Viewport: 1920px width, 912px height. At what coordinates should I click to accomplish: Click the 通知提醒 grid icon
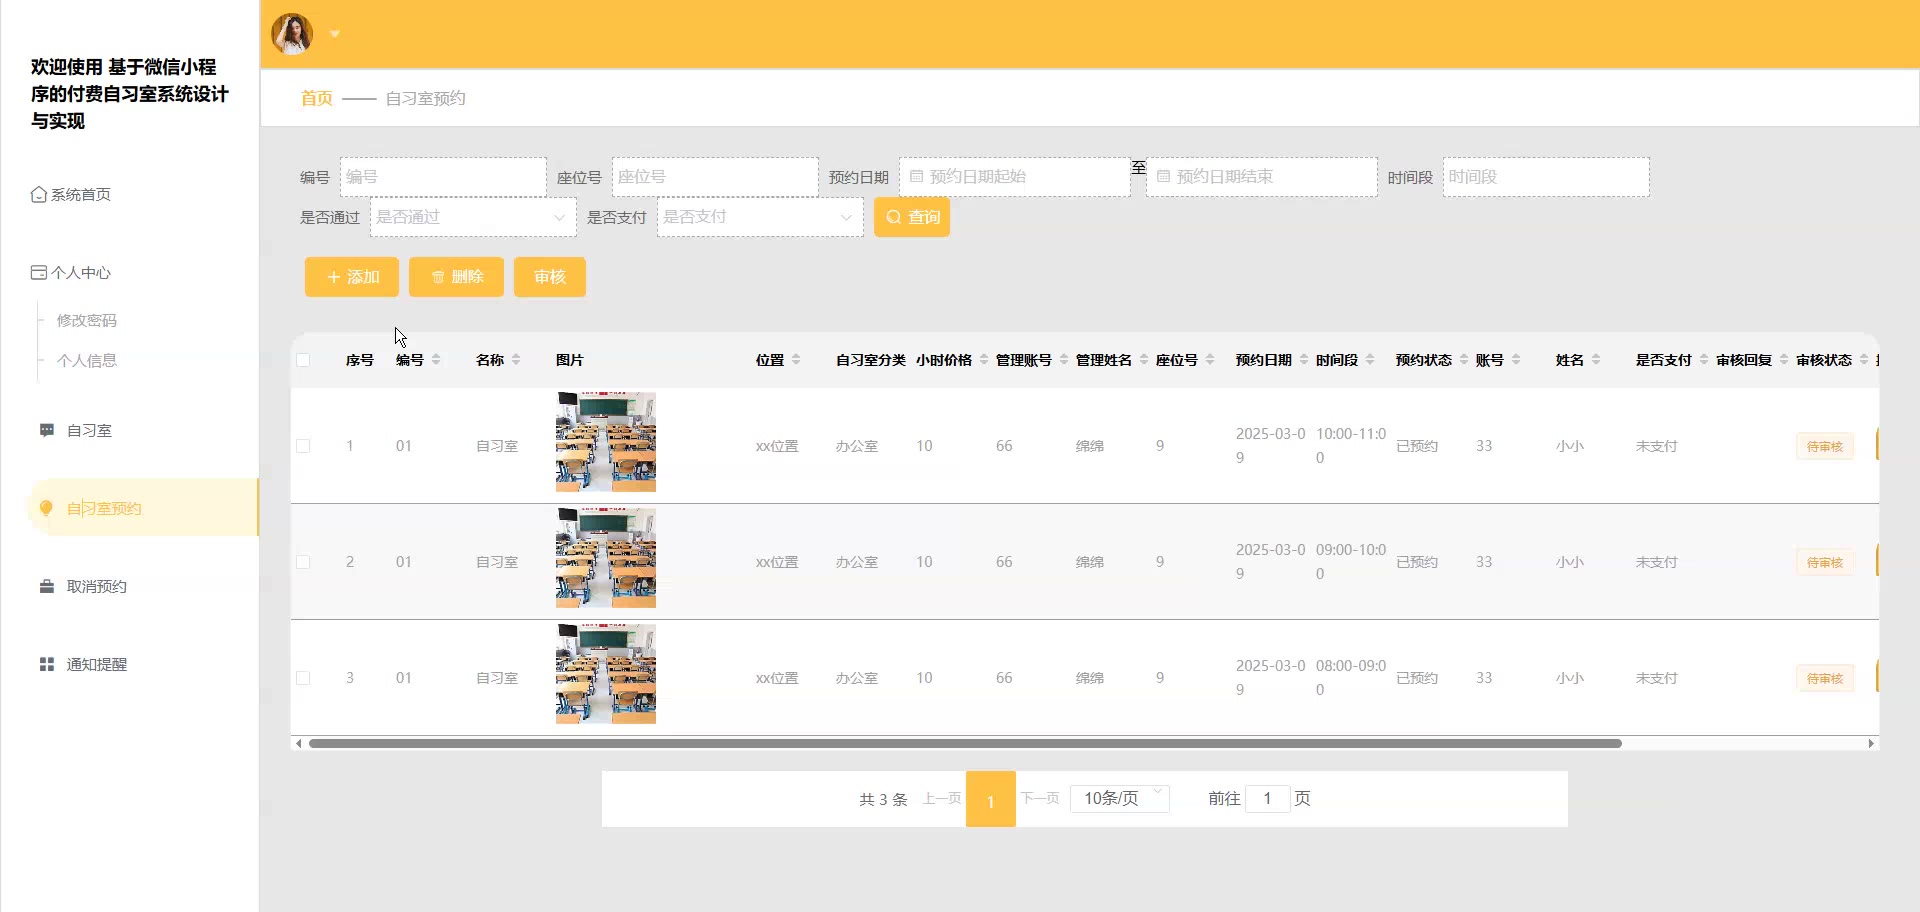(x=46, y=665)
